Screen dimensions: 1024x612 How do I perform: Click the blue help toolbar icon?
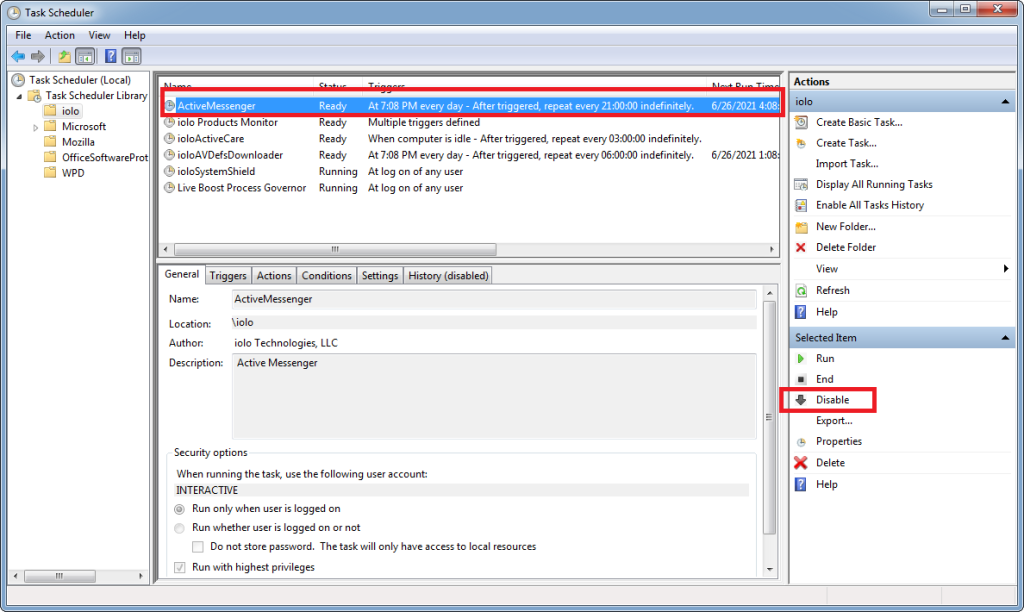(110, 57)
